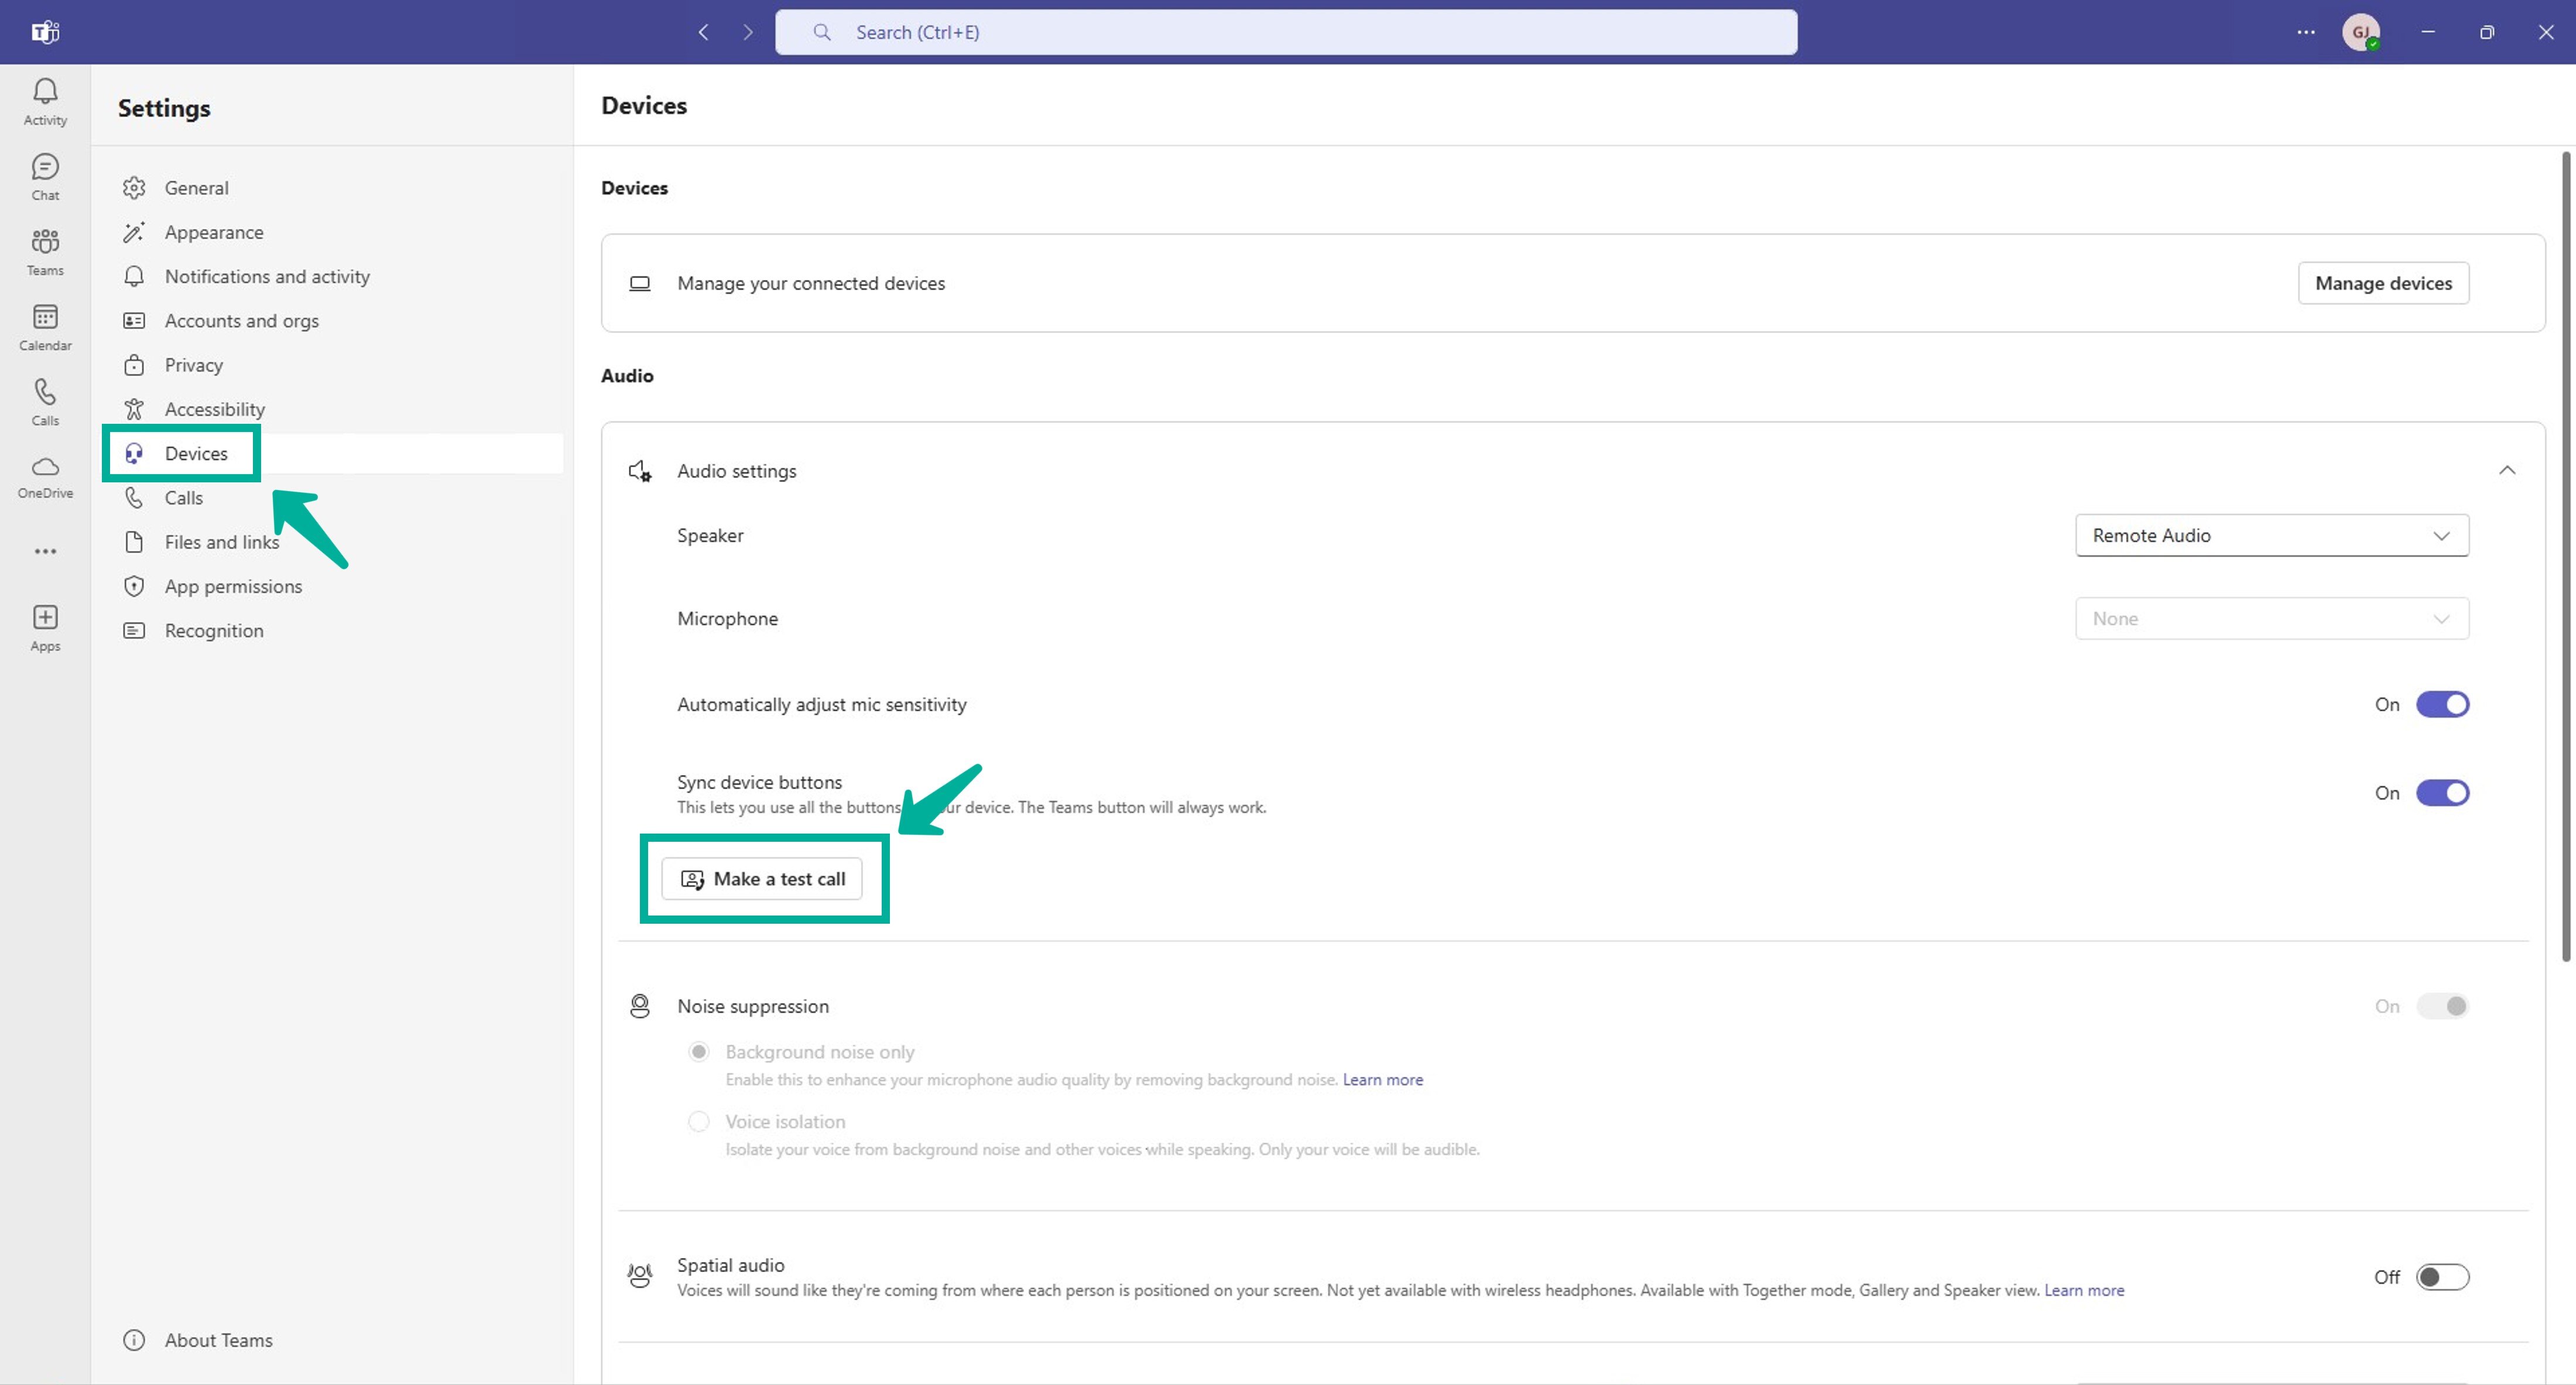Open the Microphone dropdown
This screenshot has height=1385, width=2576.
click(x=2271, y=619)
